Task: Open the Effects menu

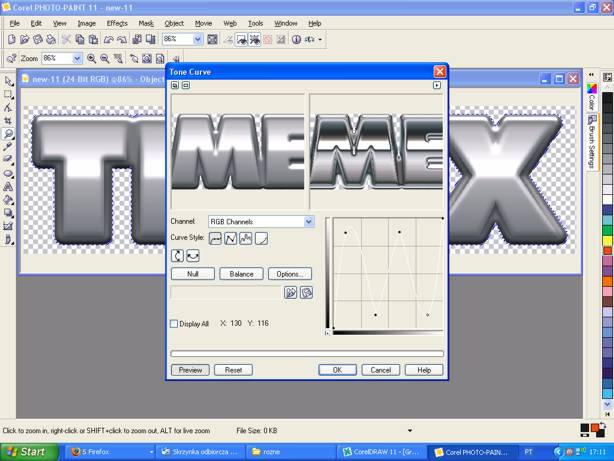Action: click(x=117, y=22)
